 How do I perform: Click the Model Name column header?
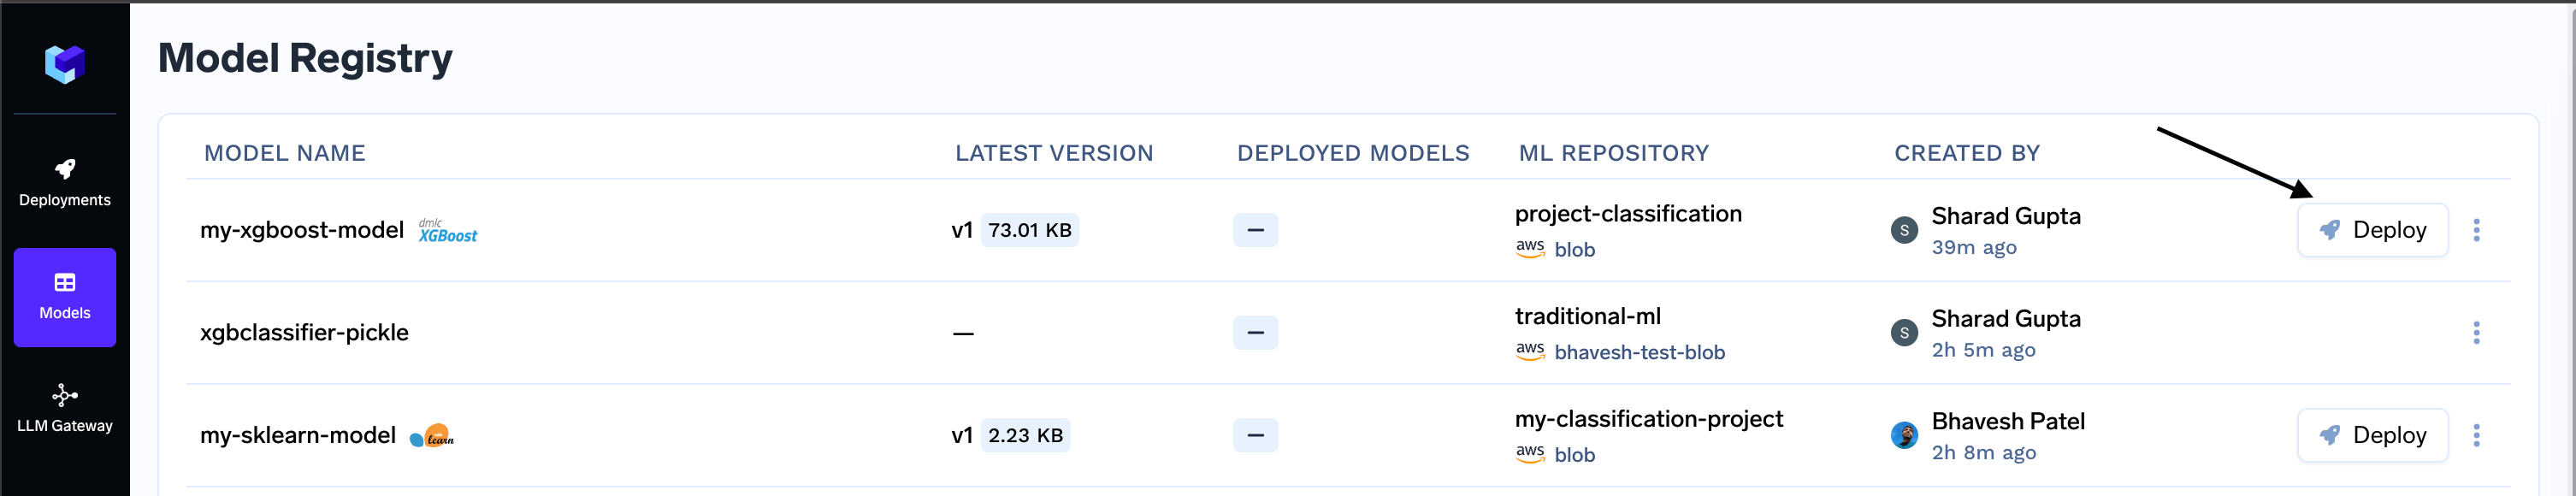point(285,153)
